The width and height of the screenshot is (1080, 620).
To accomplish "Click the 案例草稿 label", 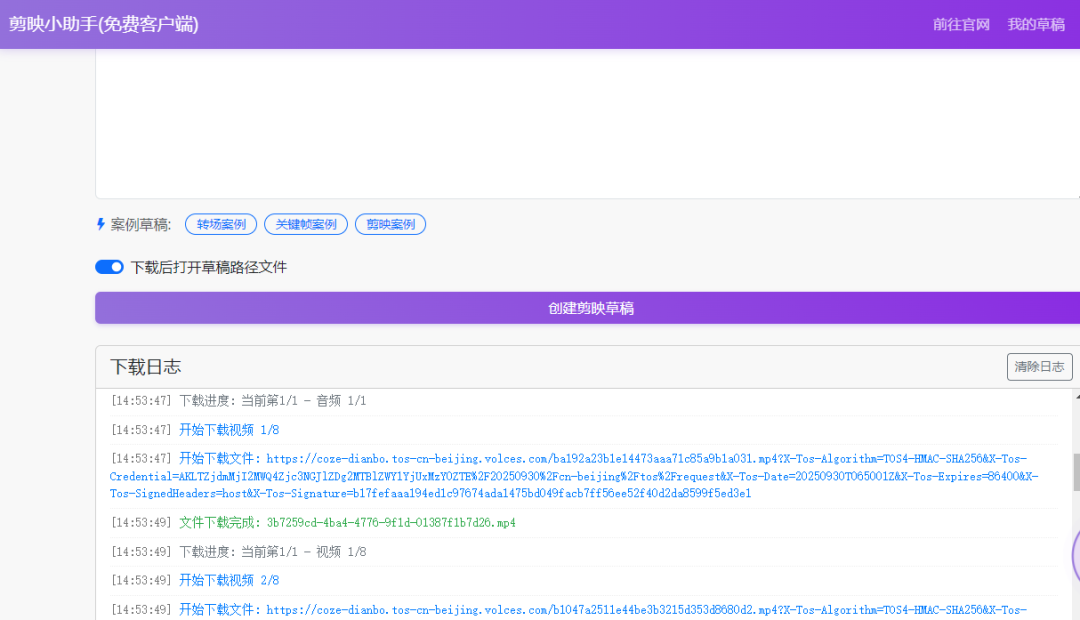I will (x=141, y=225).
